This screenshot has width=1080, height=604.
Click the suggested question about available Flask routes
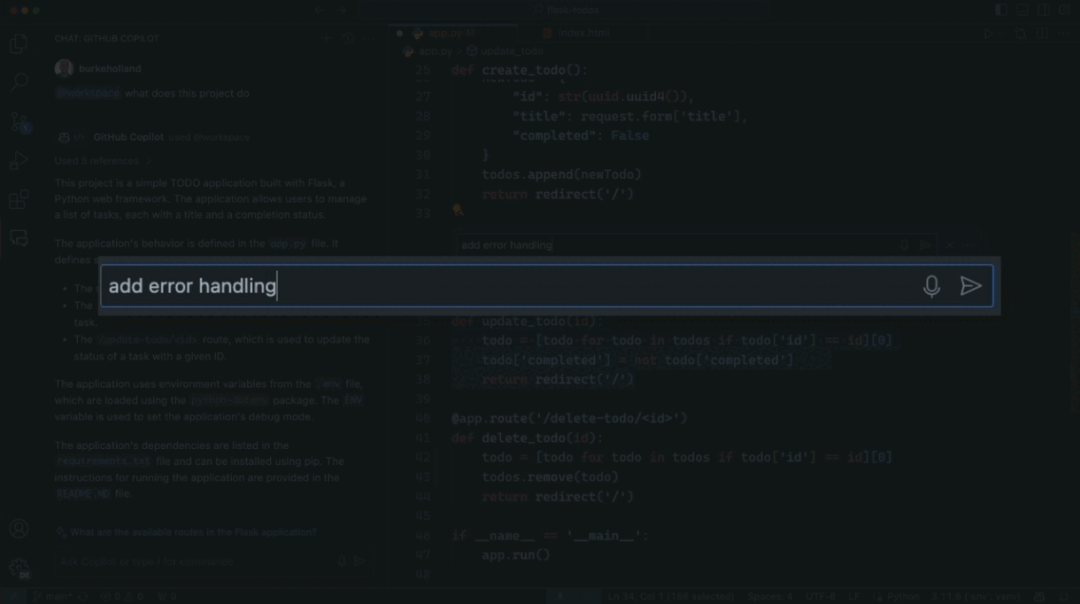(193, 532)
